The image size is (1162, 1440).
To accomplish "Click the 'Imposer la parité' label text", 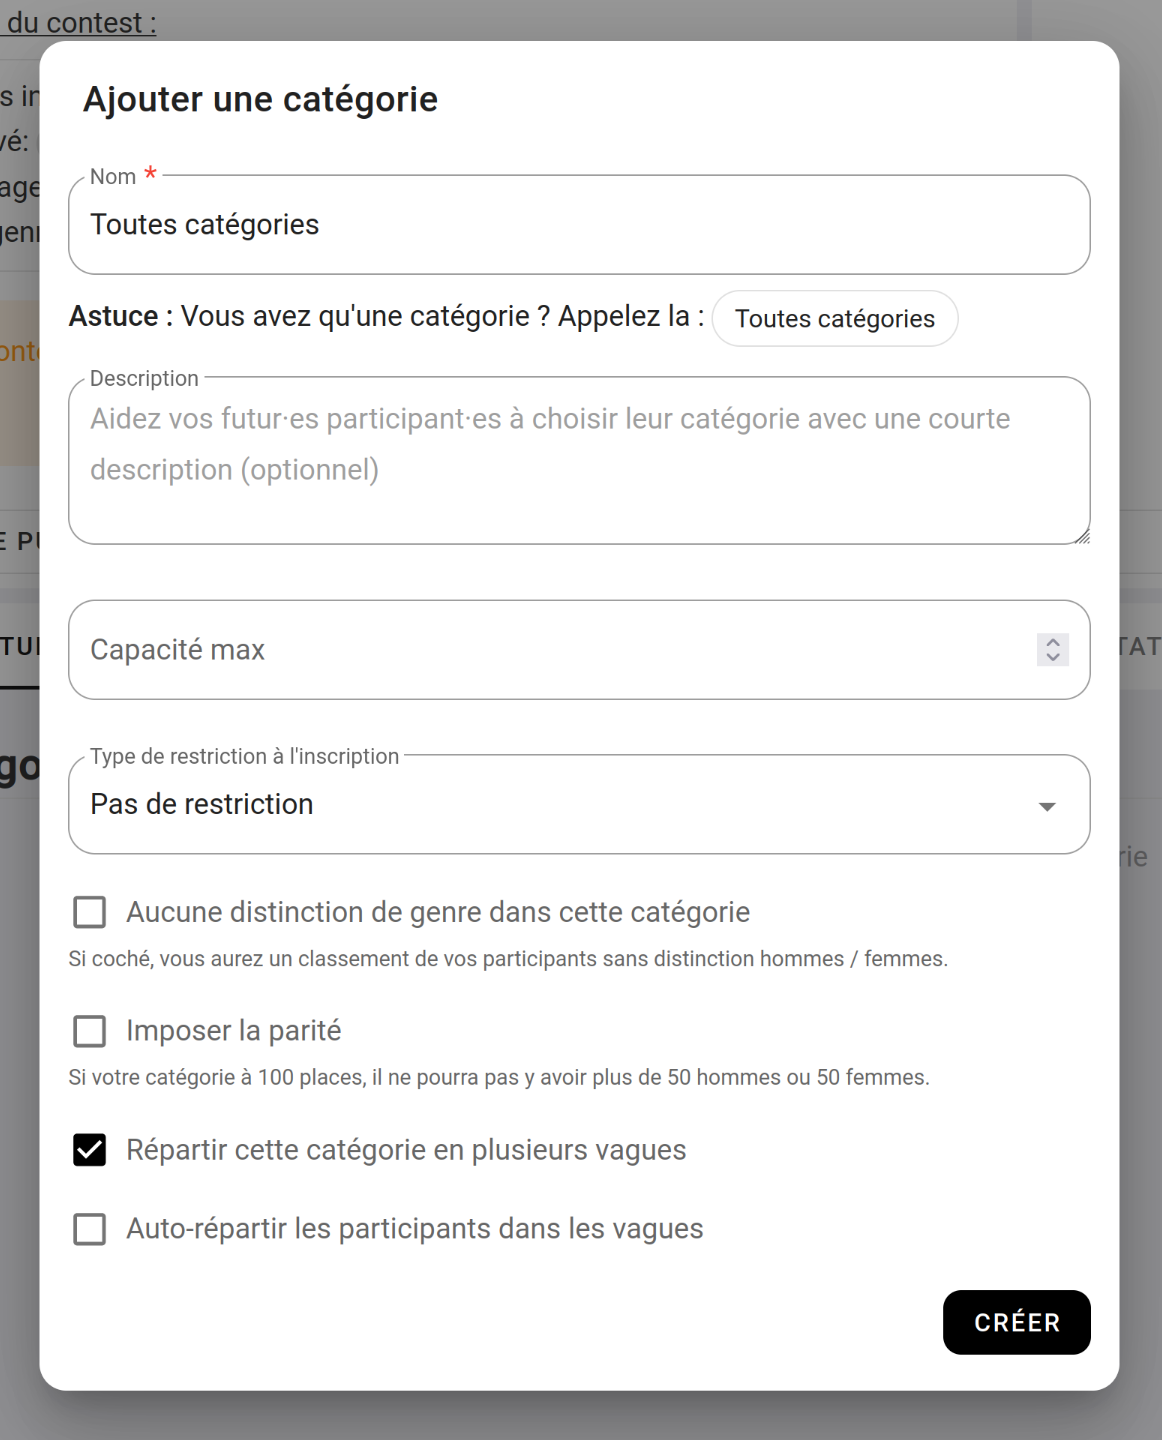I will [x=233, y=1031].
